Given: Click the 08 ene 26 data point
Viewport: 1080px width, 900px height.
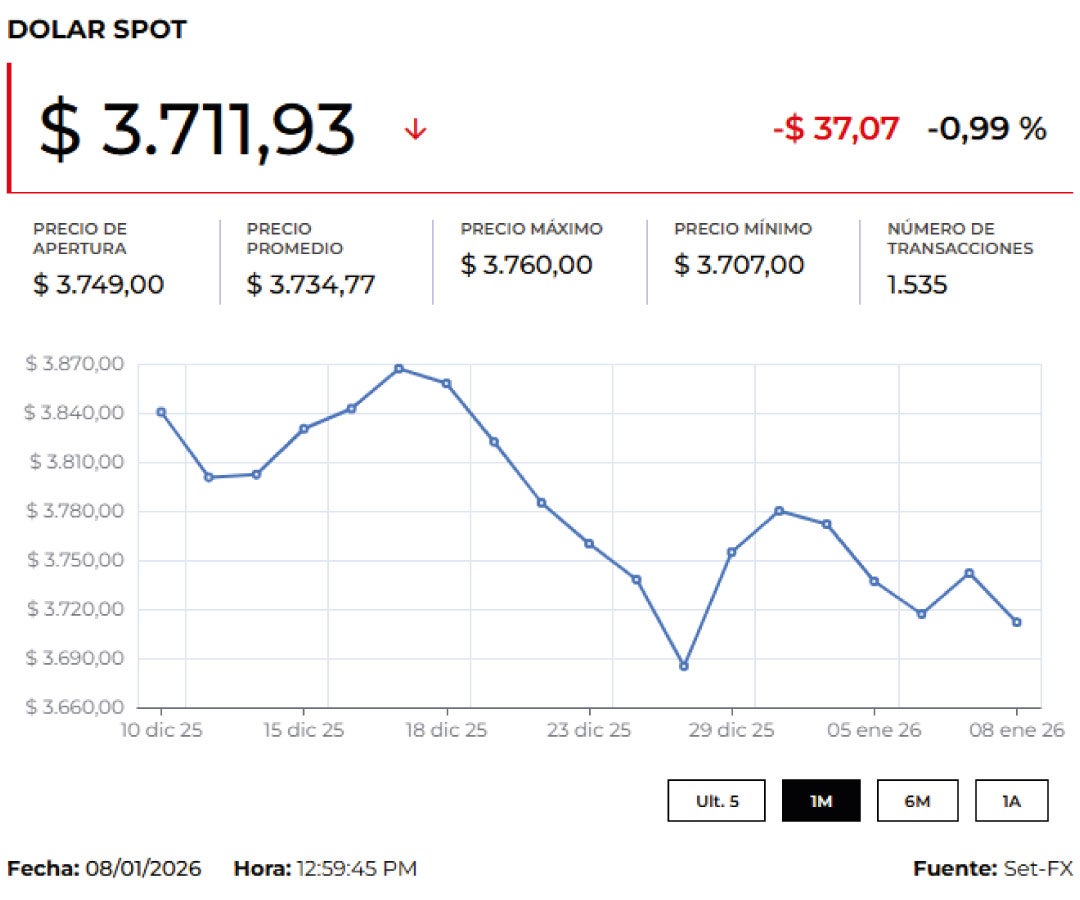Looking at the screenshot, I should tap(1016, 622).
